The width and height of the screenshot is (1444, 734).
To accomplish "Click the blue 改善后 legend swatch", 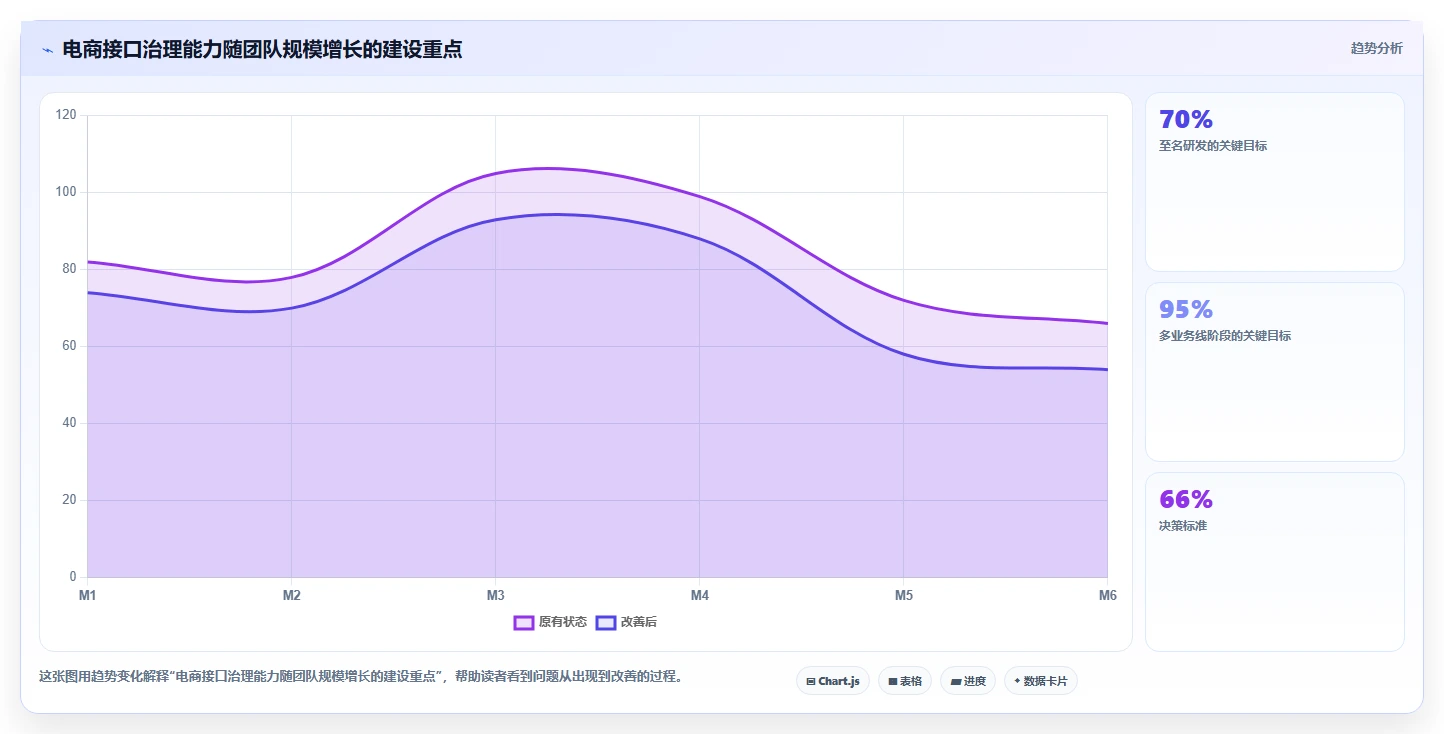I will pos(605,622).
